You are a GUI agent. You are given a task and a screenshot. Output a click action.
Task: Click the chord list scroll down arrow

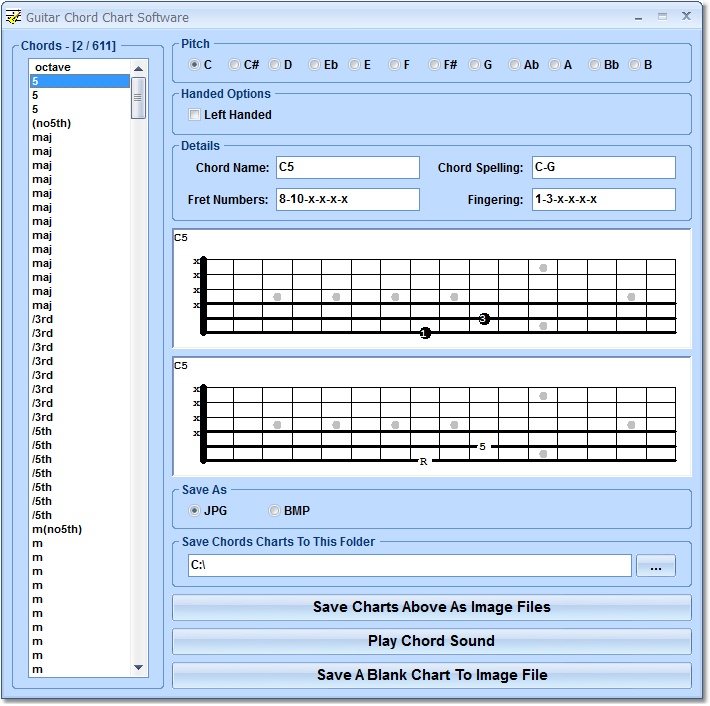click(x=139, y=668)
